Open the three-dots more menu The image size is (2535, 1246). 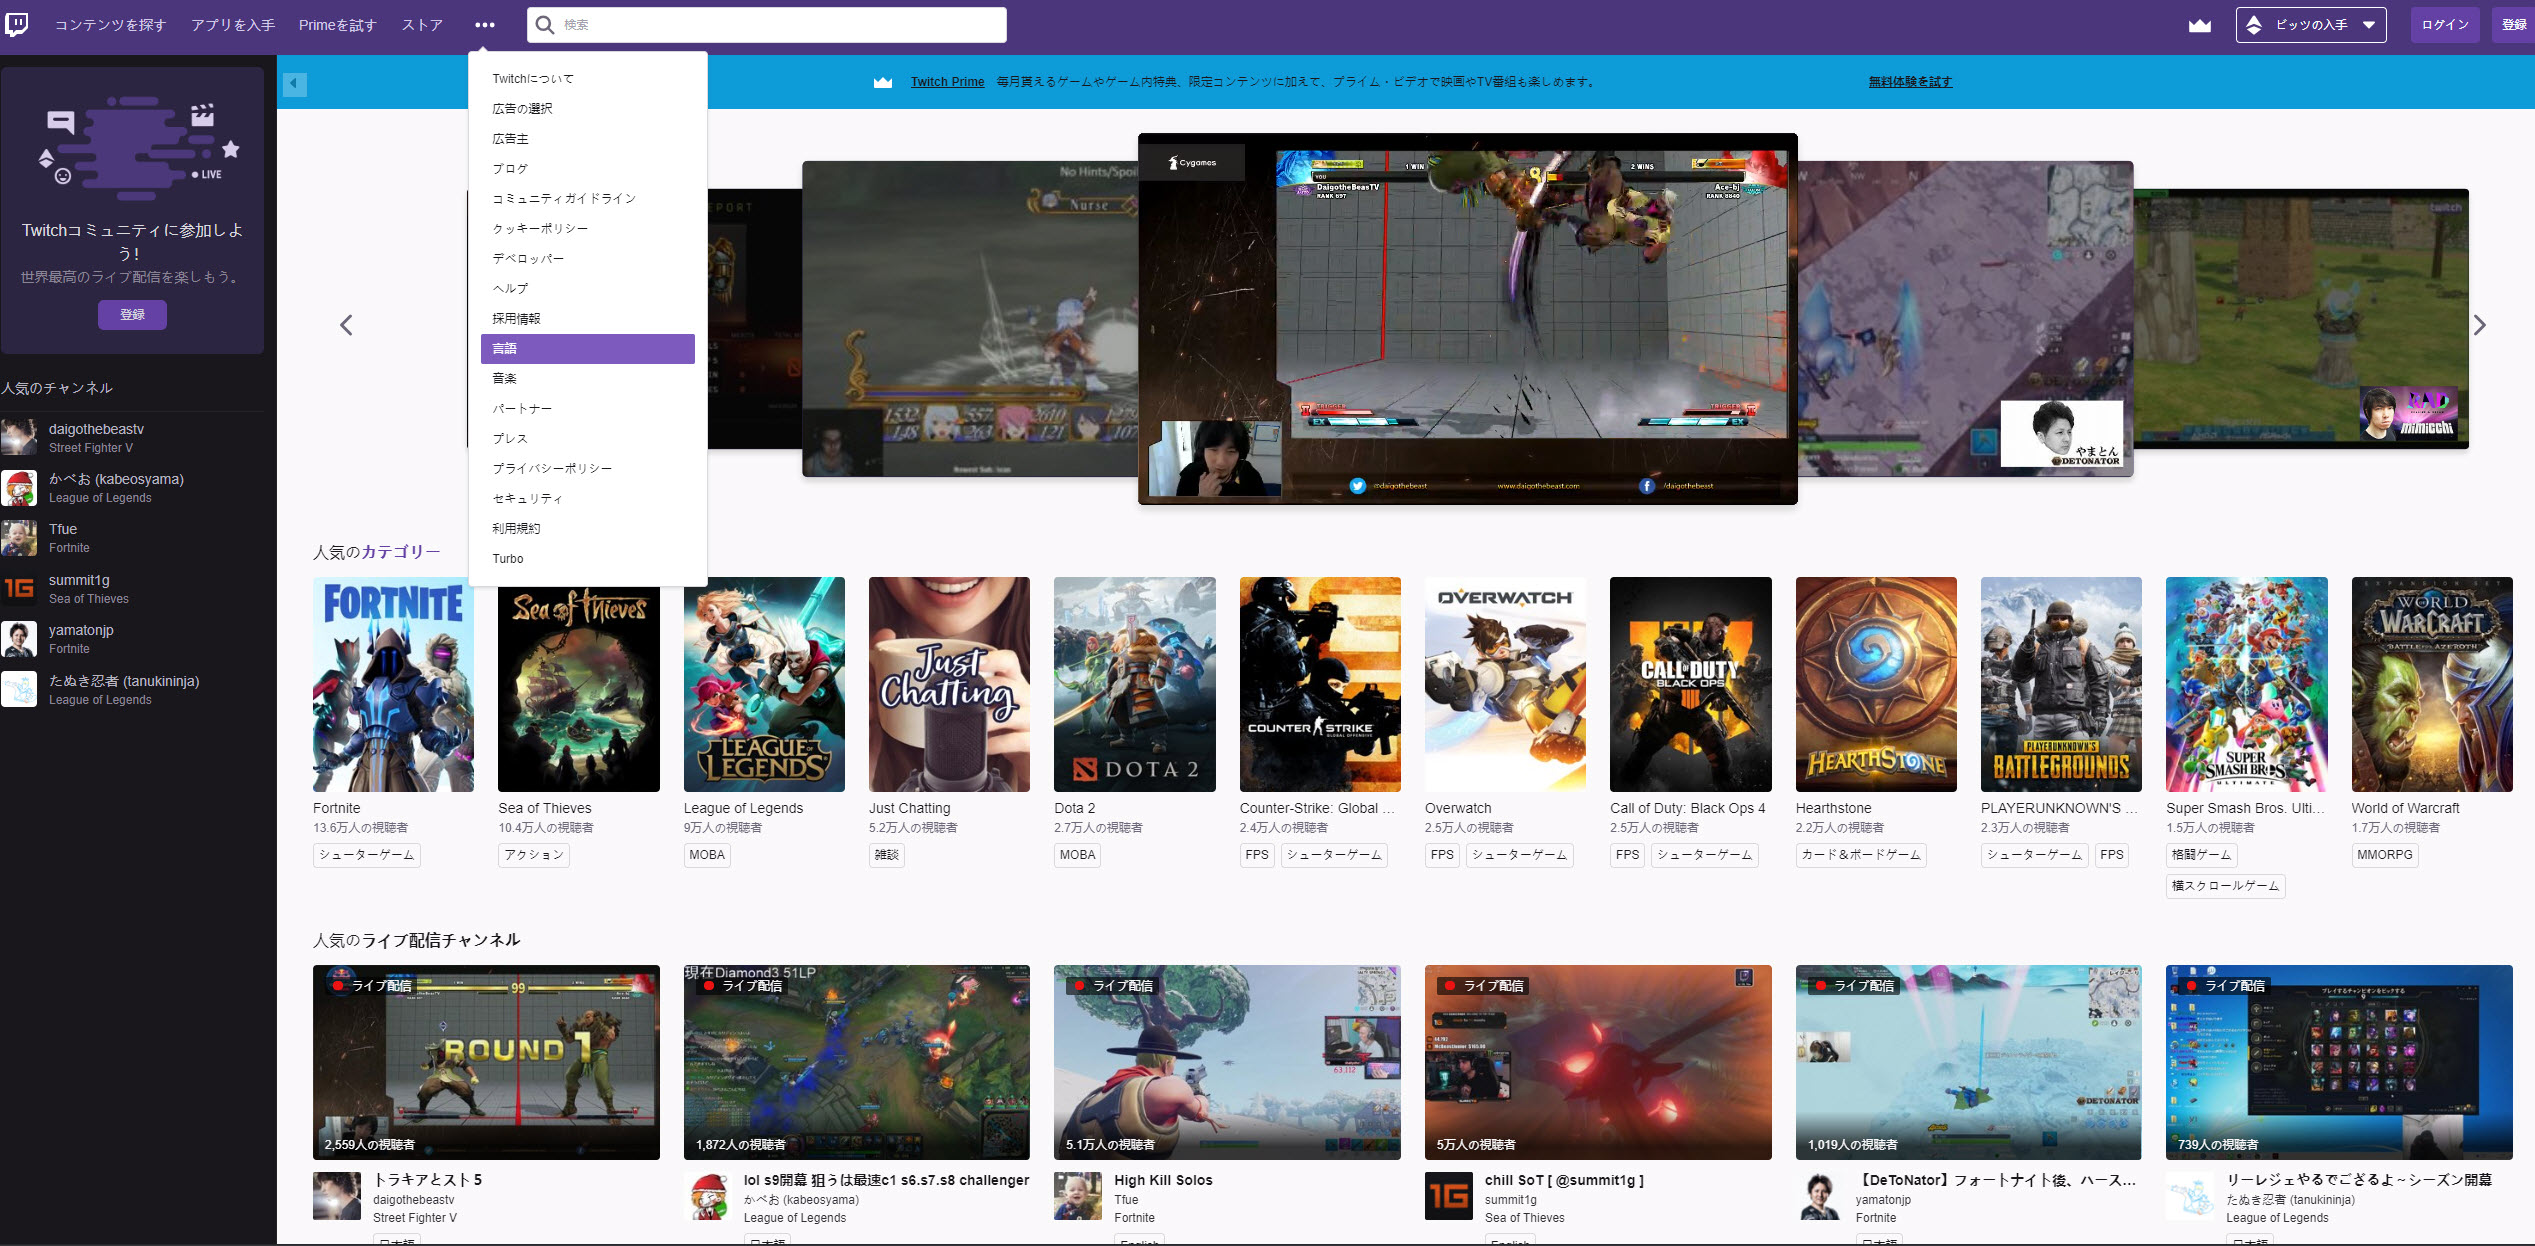pos(485,25)
